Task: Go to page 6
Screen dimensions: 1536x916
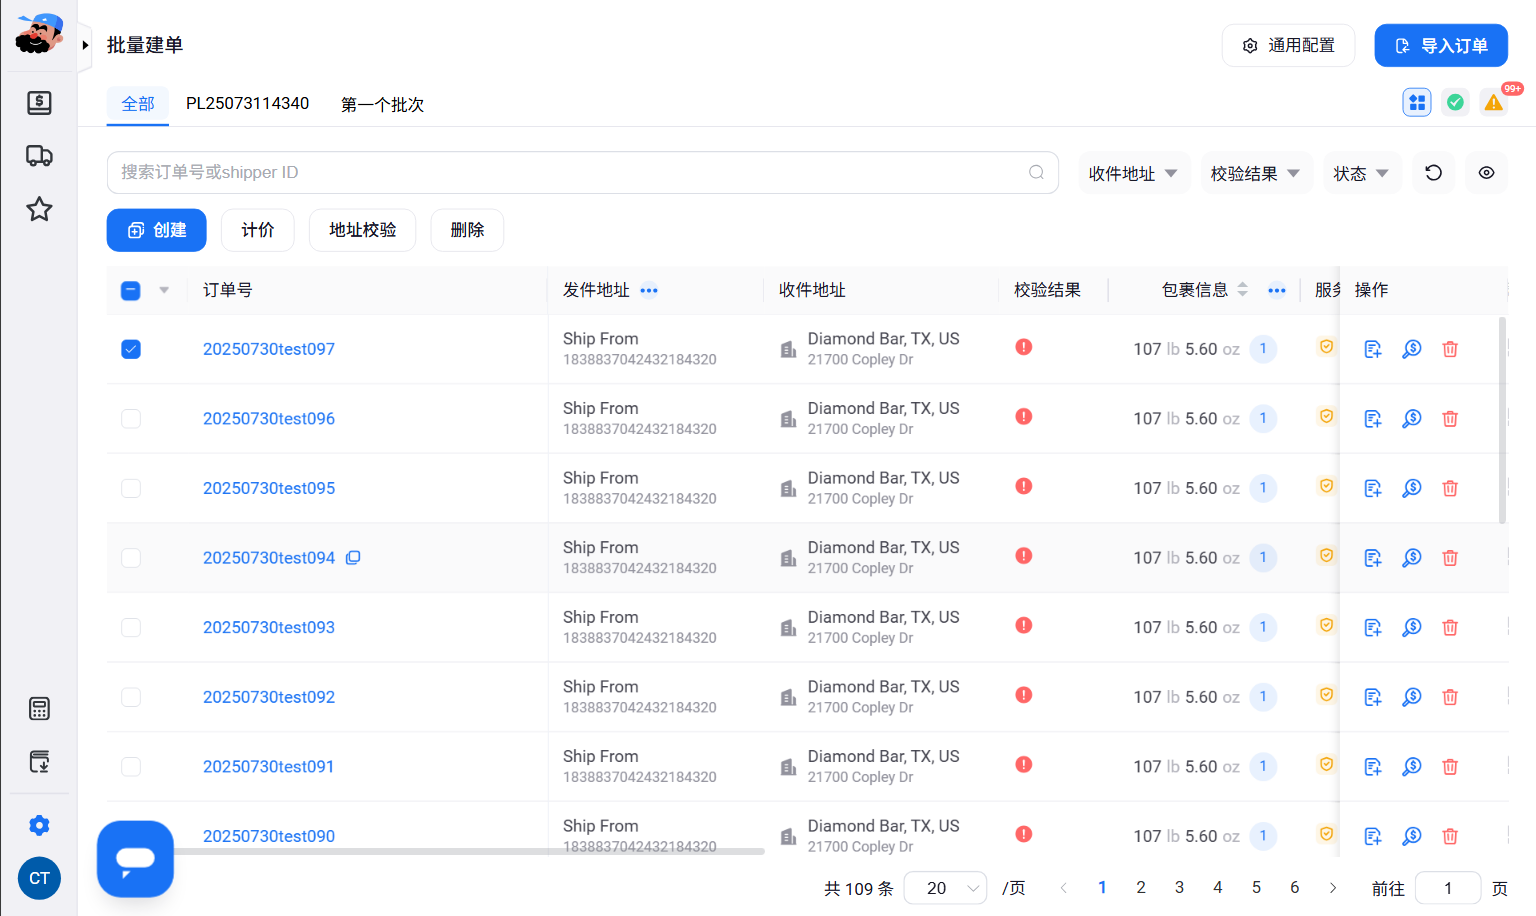Action: 1295,888
